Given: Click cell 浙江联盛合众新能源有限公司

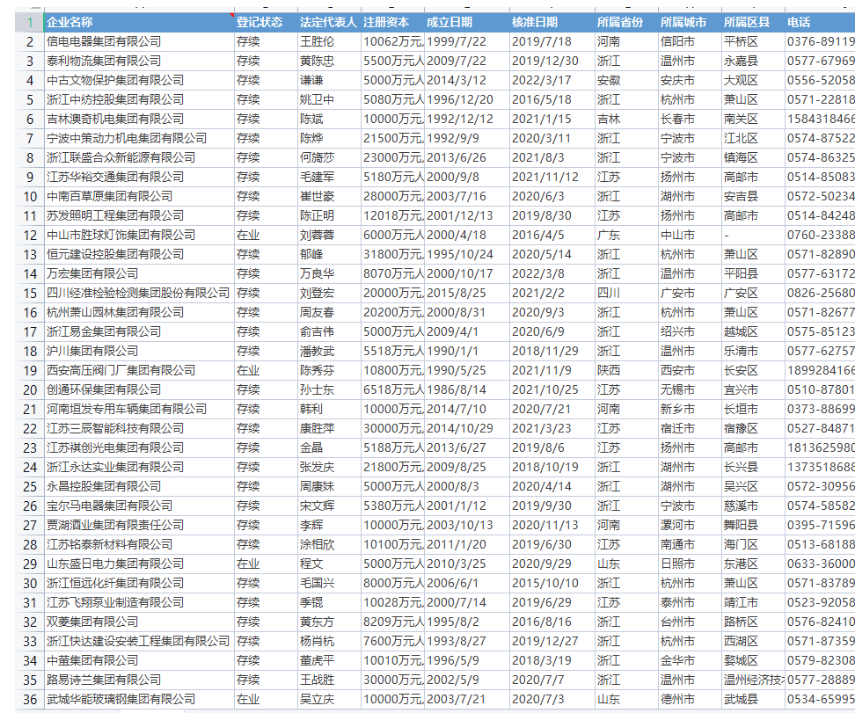Looking at the screenshot, I should click(x=139, y=158).
